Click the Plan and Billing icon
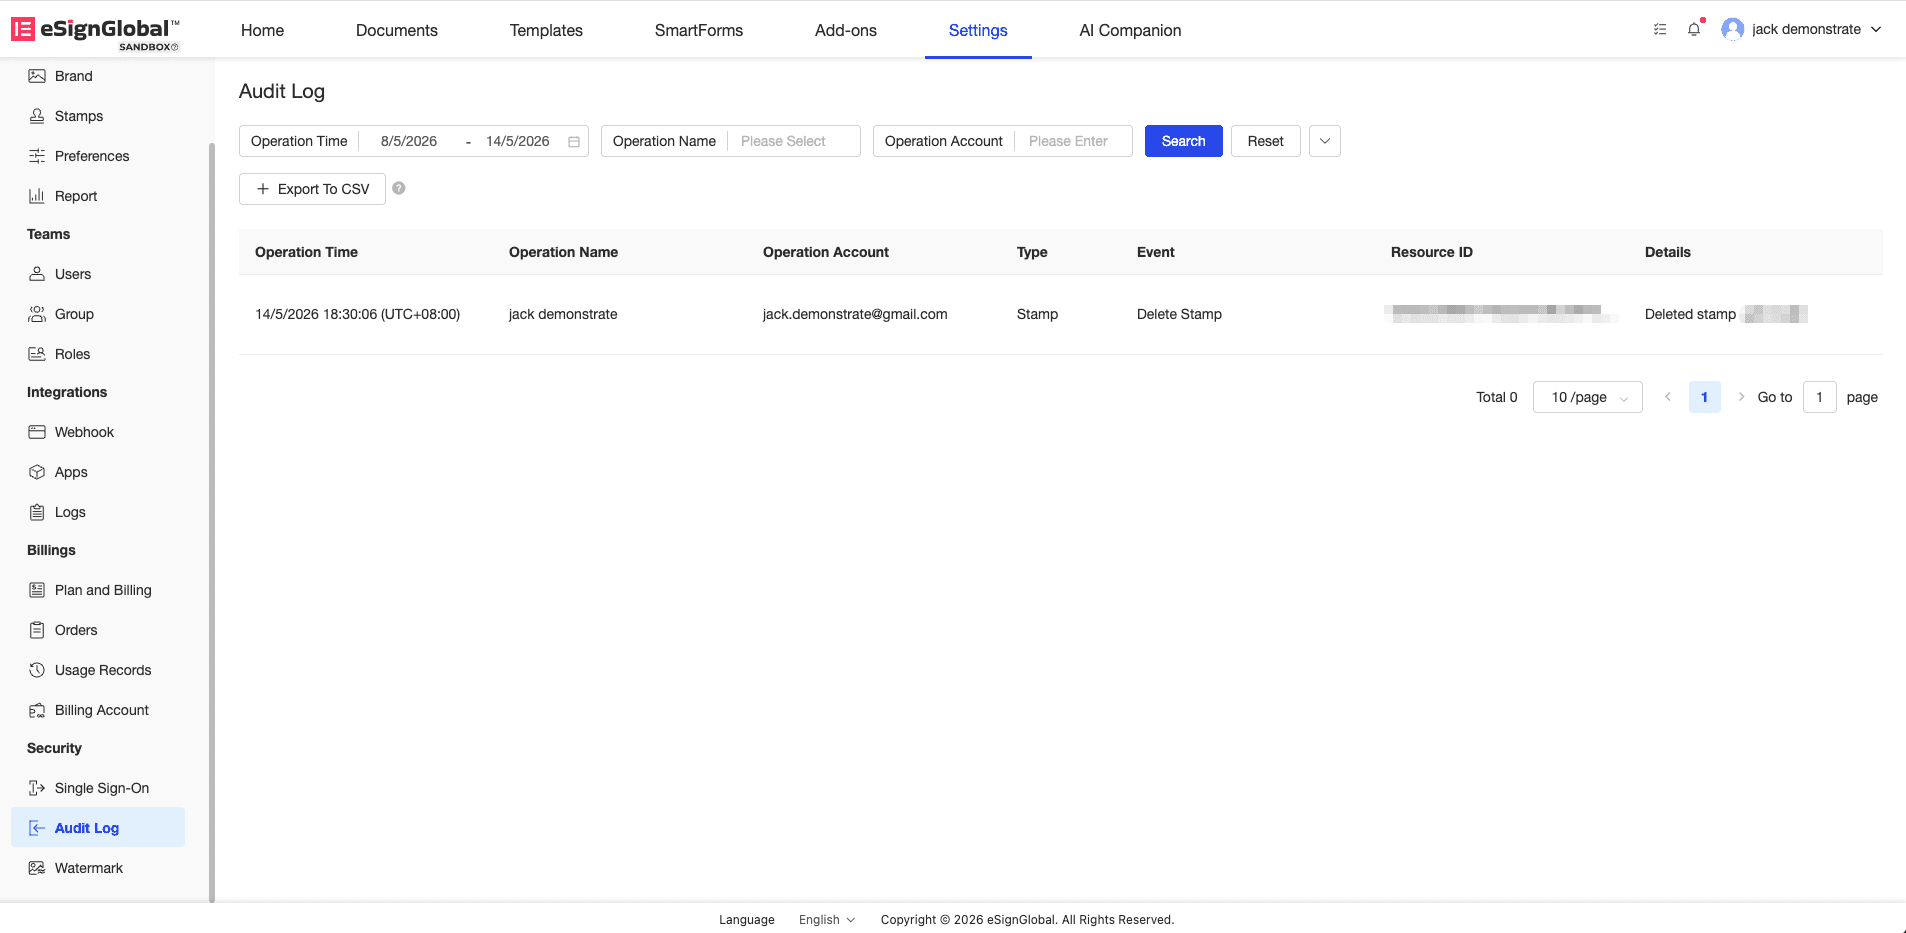The image size is (1906, 933). 37,590
